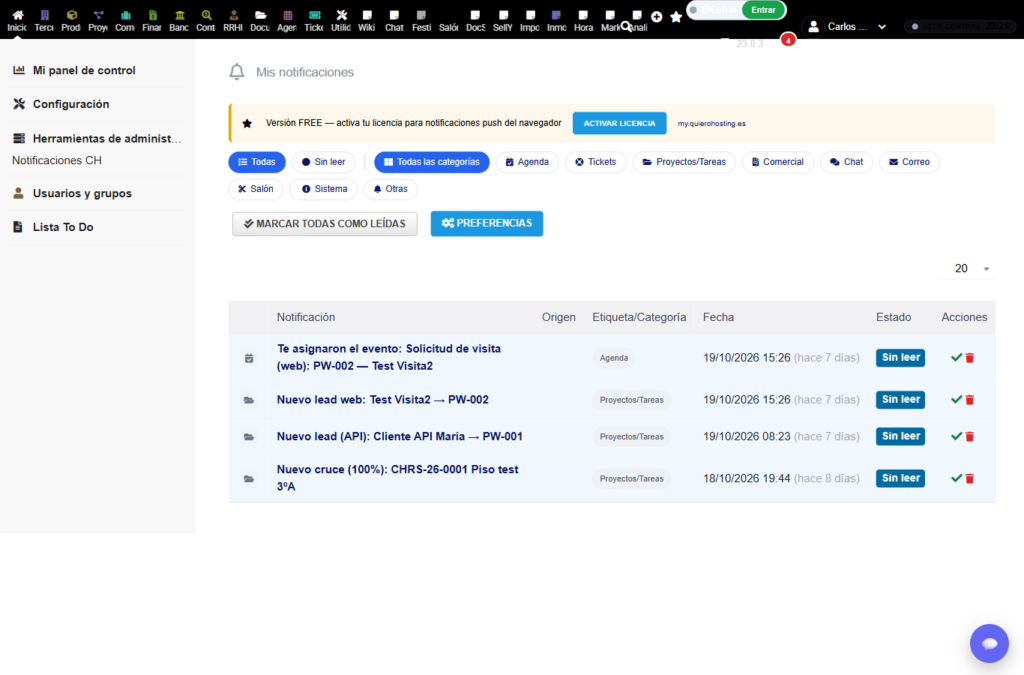Open the PREFERENCIAS button
The height and width of the screenshot is (675, 1024).
click(487, 223)
